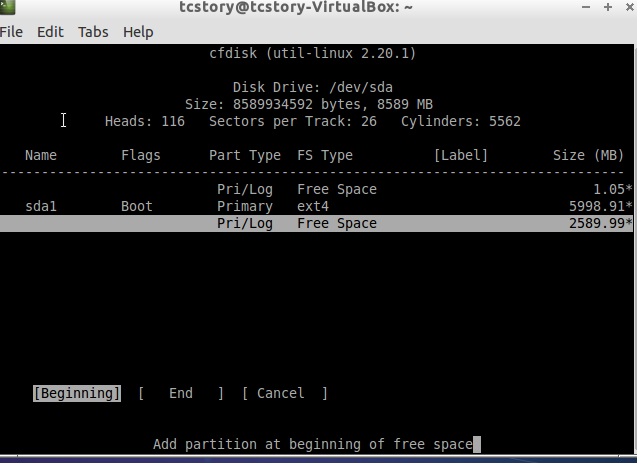Open the Edit menu
Viewport: 637px width, 463px height.
coord(50,32)
